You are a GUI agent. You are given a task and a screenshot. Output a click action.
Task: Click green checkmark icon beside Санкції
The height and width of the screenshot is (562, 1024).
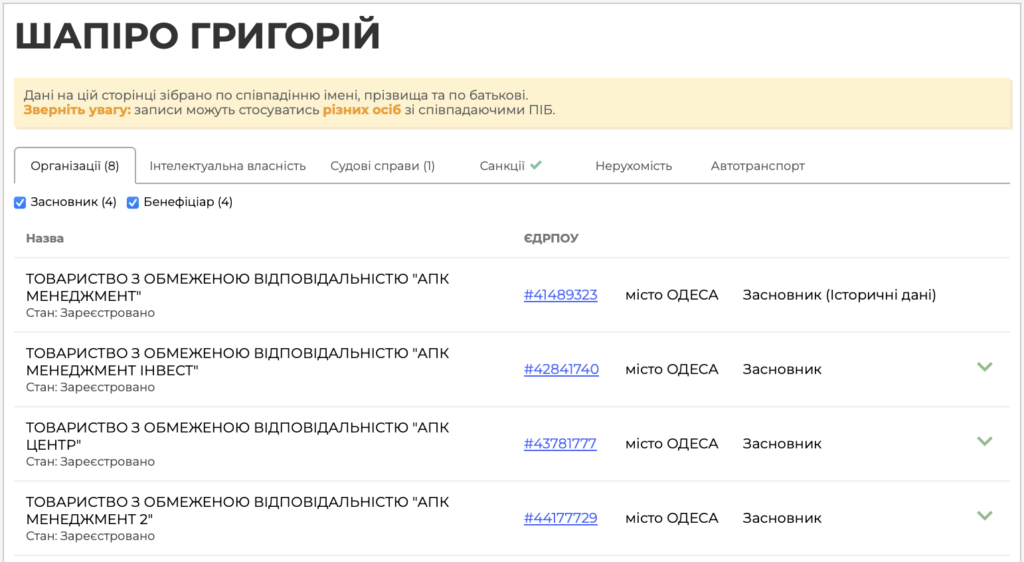(x=536, y=165)
